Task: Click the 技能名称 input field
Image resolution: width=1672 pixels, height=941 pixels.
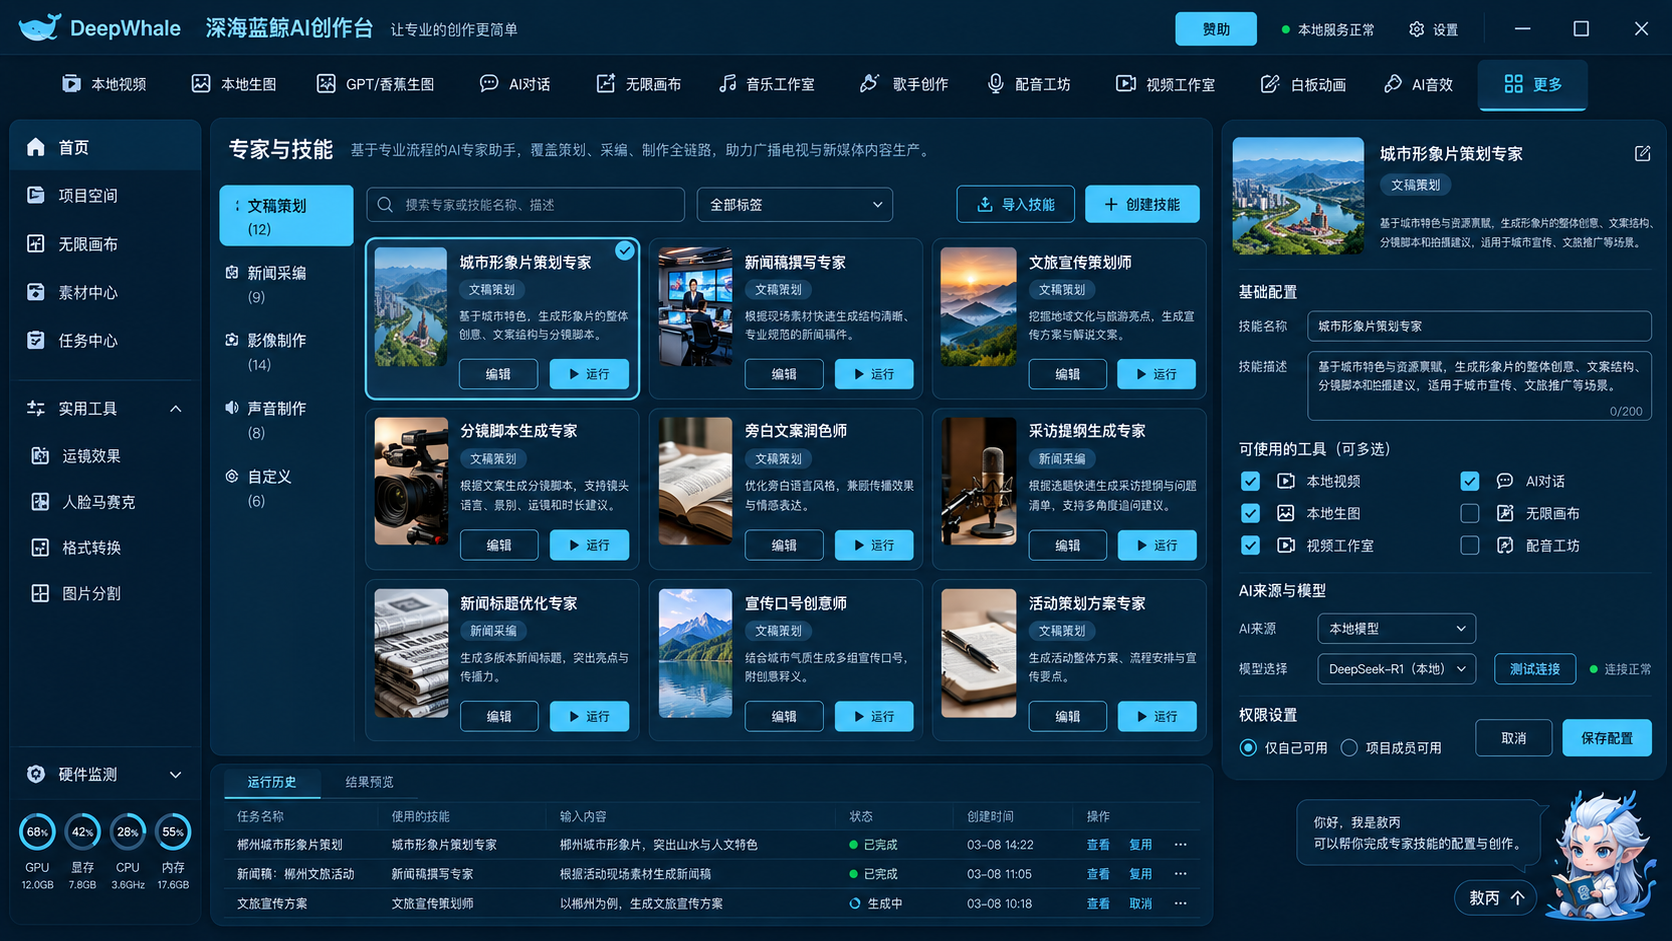Action: (x=1479, y=326)
